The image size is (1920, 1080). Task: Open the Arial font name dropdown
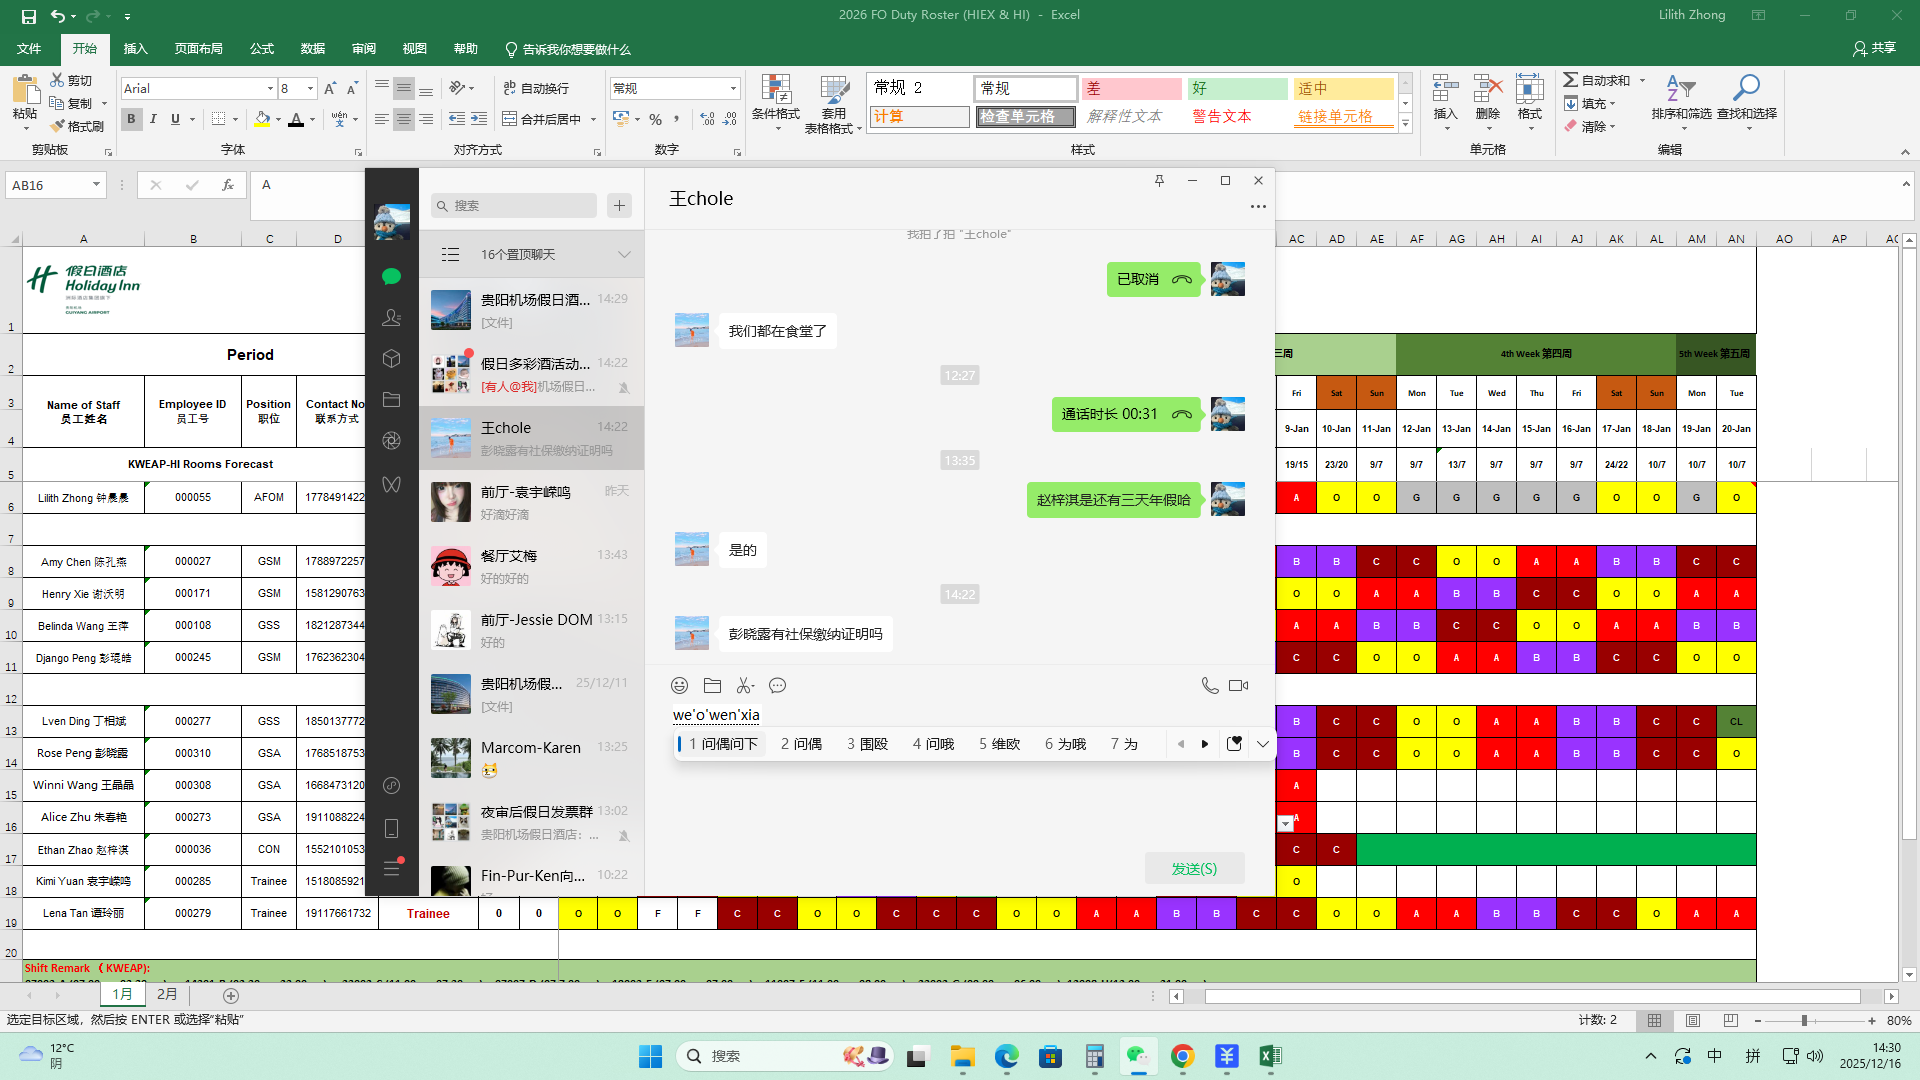tap(270, 89)
